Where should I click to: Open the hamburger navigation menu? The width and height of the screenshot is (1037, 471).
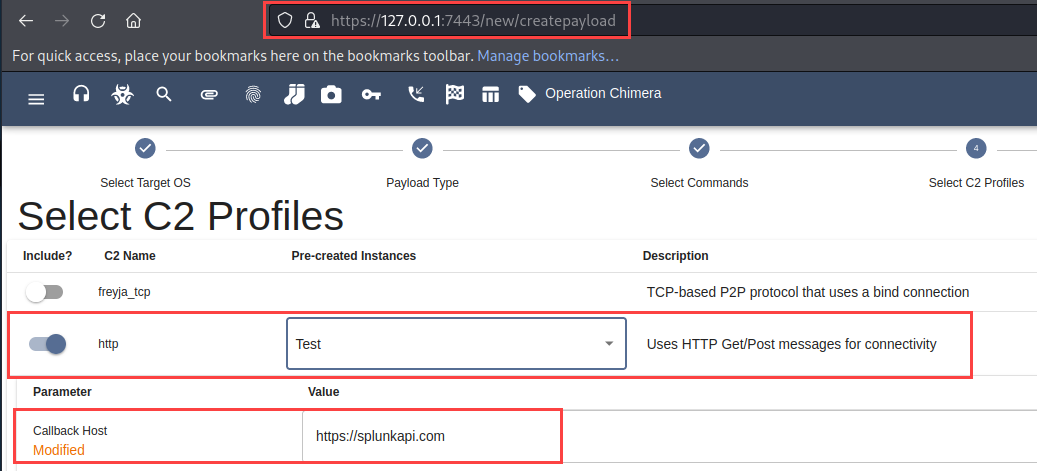36,98
